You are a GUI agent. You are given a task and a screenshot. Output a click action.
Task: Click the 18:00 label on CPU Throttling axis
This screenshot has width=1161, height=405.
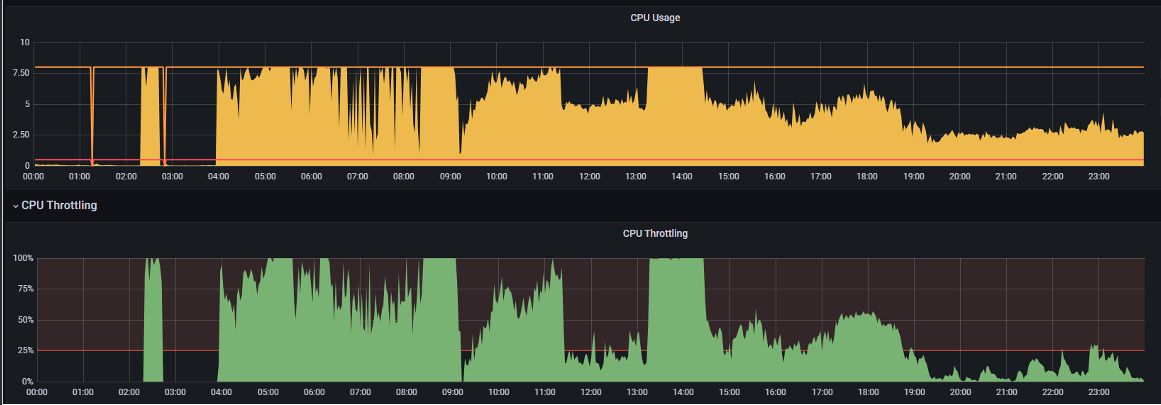(x=868, y=392)
